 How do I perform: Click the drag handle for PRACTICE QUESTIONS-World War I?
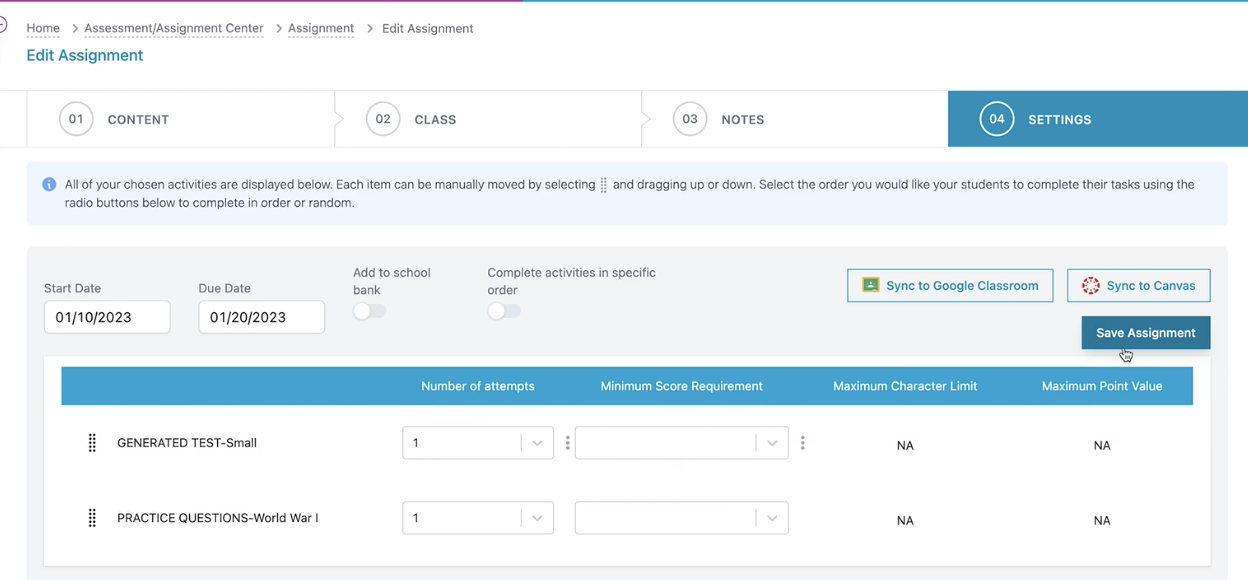92,518
